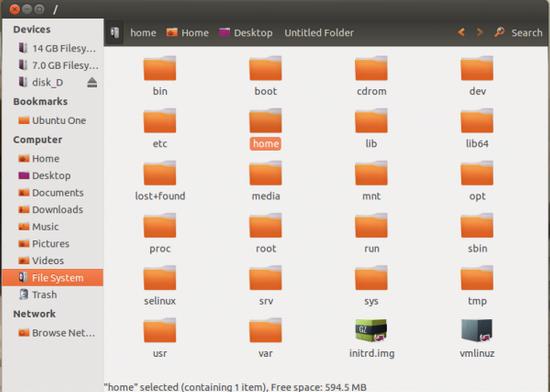
Task: Select the highlighted home folder icon
Action: pos(266,121)
